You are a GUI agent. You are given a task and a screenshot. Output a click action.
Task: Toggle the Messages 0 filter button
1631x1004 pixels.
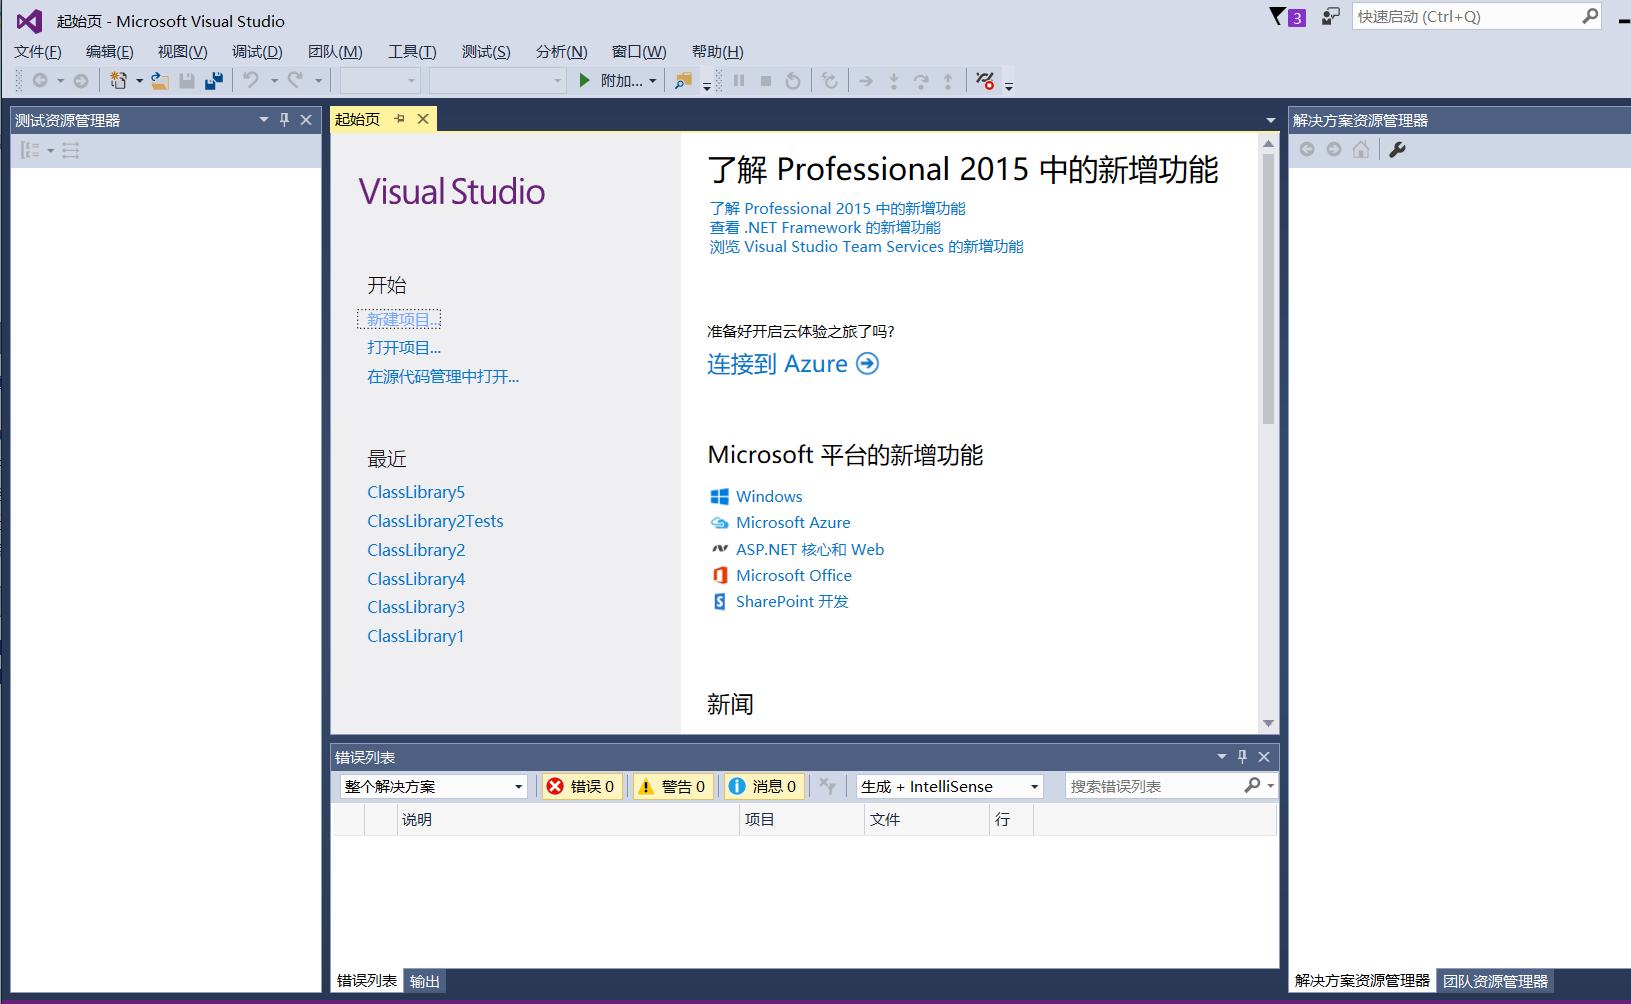[x=764, y=787]
